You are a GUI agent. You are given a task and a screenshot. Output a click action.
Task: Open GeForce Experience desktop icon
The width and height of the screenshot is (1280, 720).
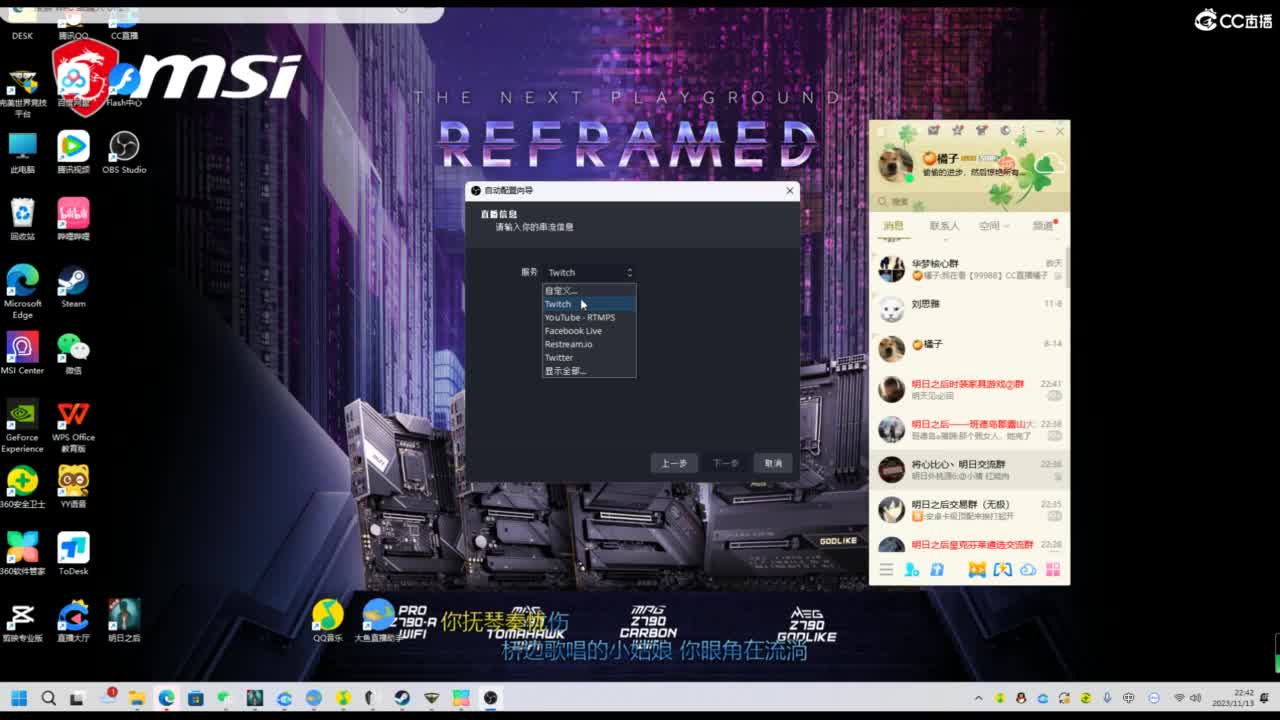[x=22, y=426]
